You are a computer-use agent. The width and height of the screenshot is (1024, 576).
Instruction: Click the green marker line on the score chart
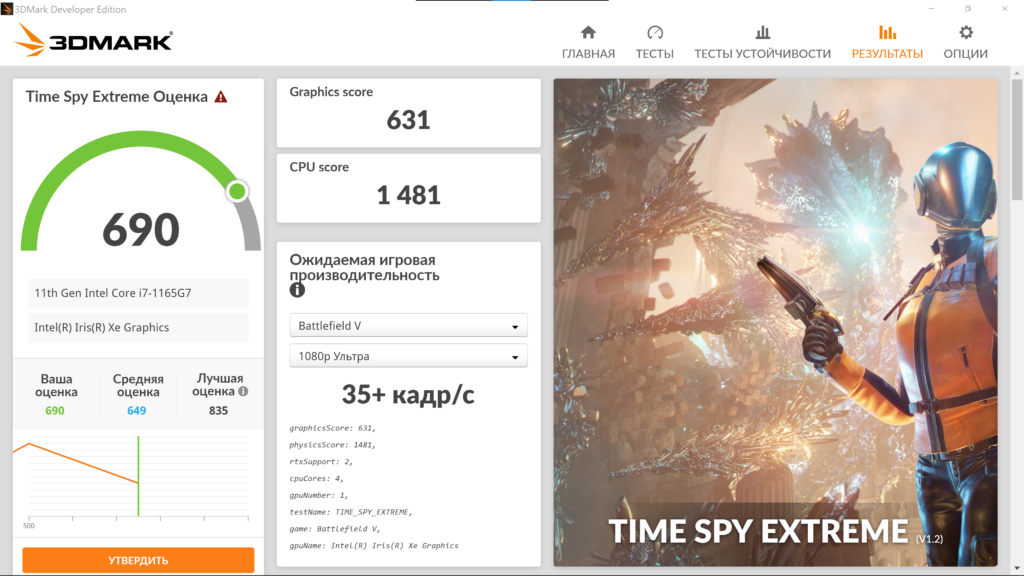pyautogui.click(x=138, y=476)
